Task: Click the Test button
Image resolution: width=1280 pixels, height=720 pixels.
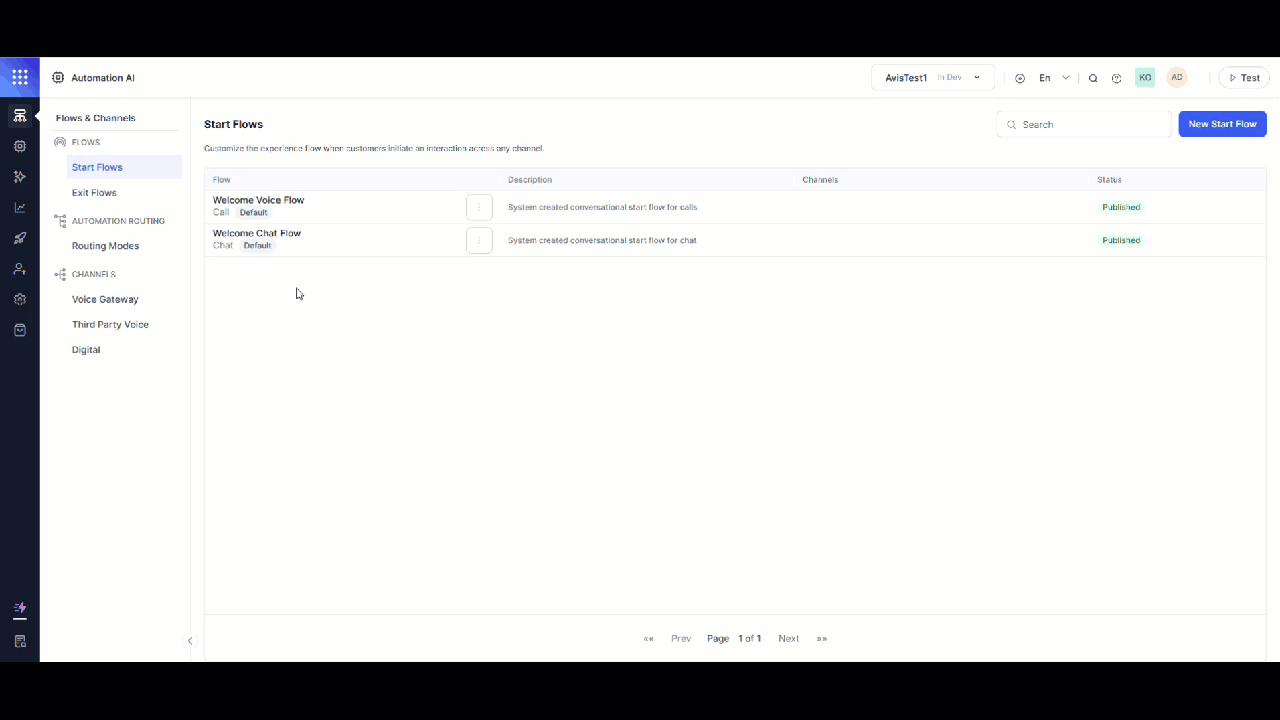Action: (x=1244, y=78)
